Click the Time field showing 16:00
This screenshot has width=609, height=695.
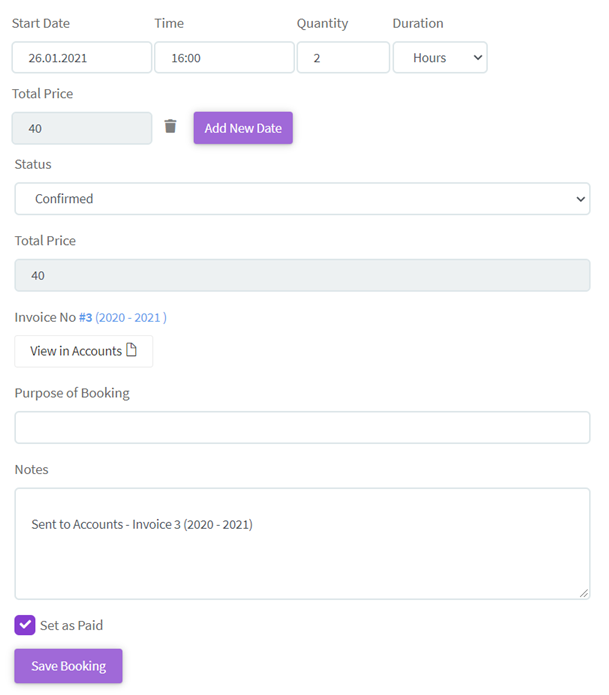click(x=224, y=58)
